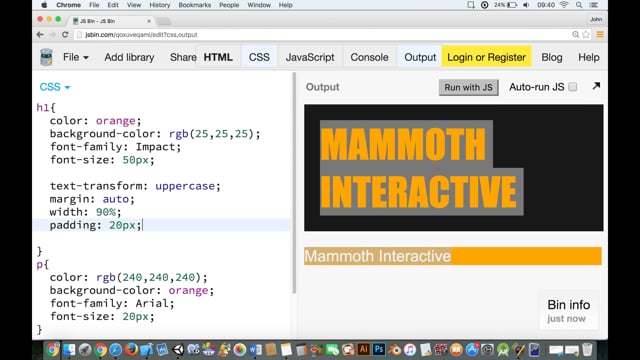This screenshot has height=360, width=640.
Task: Toggle the JavaScript panel tab
Action: 310,57
